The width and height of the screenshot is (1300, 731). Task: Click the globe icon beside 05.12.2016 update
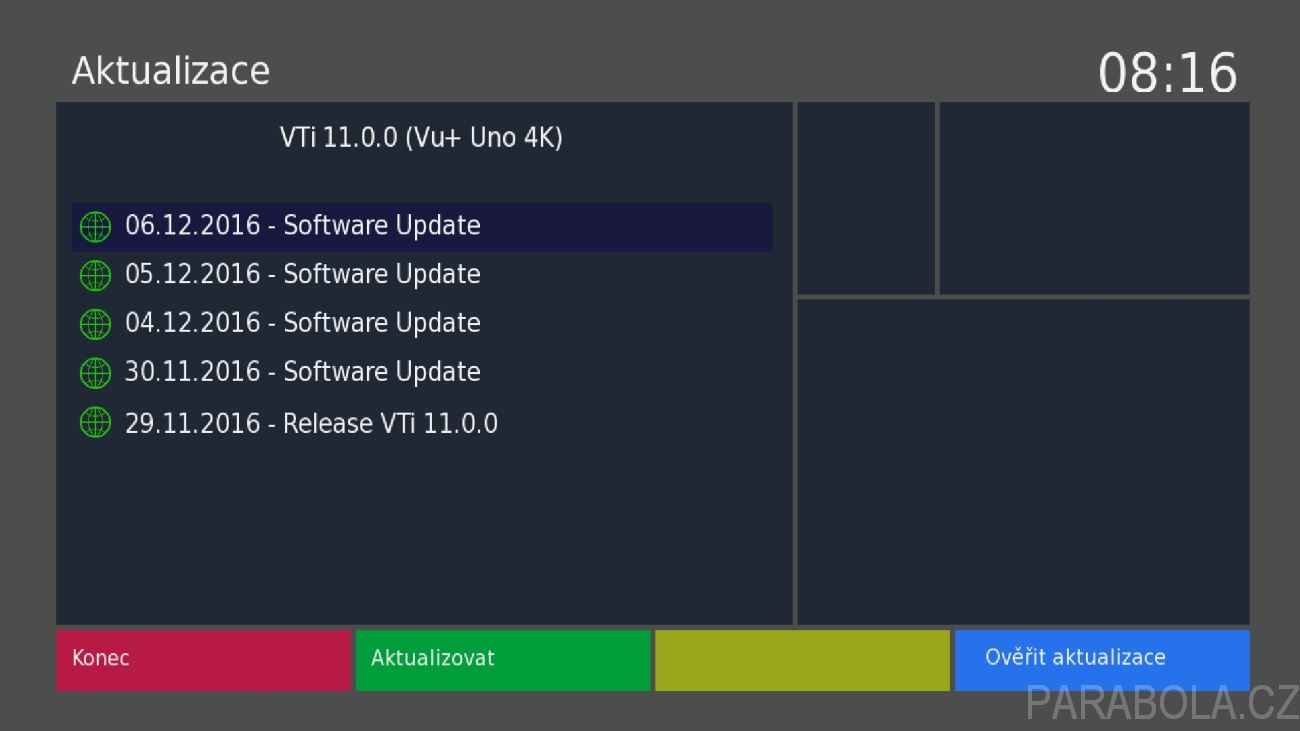(95, 275)
